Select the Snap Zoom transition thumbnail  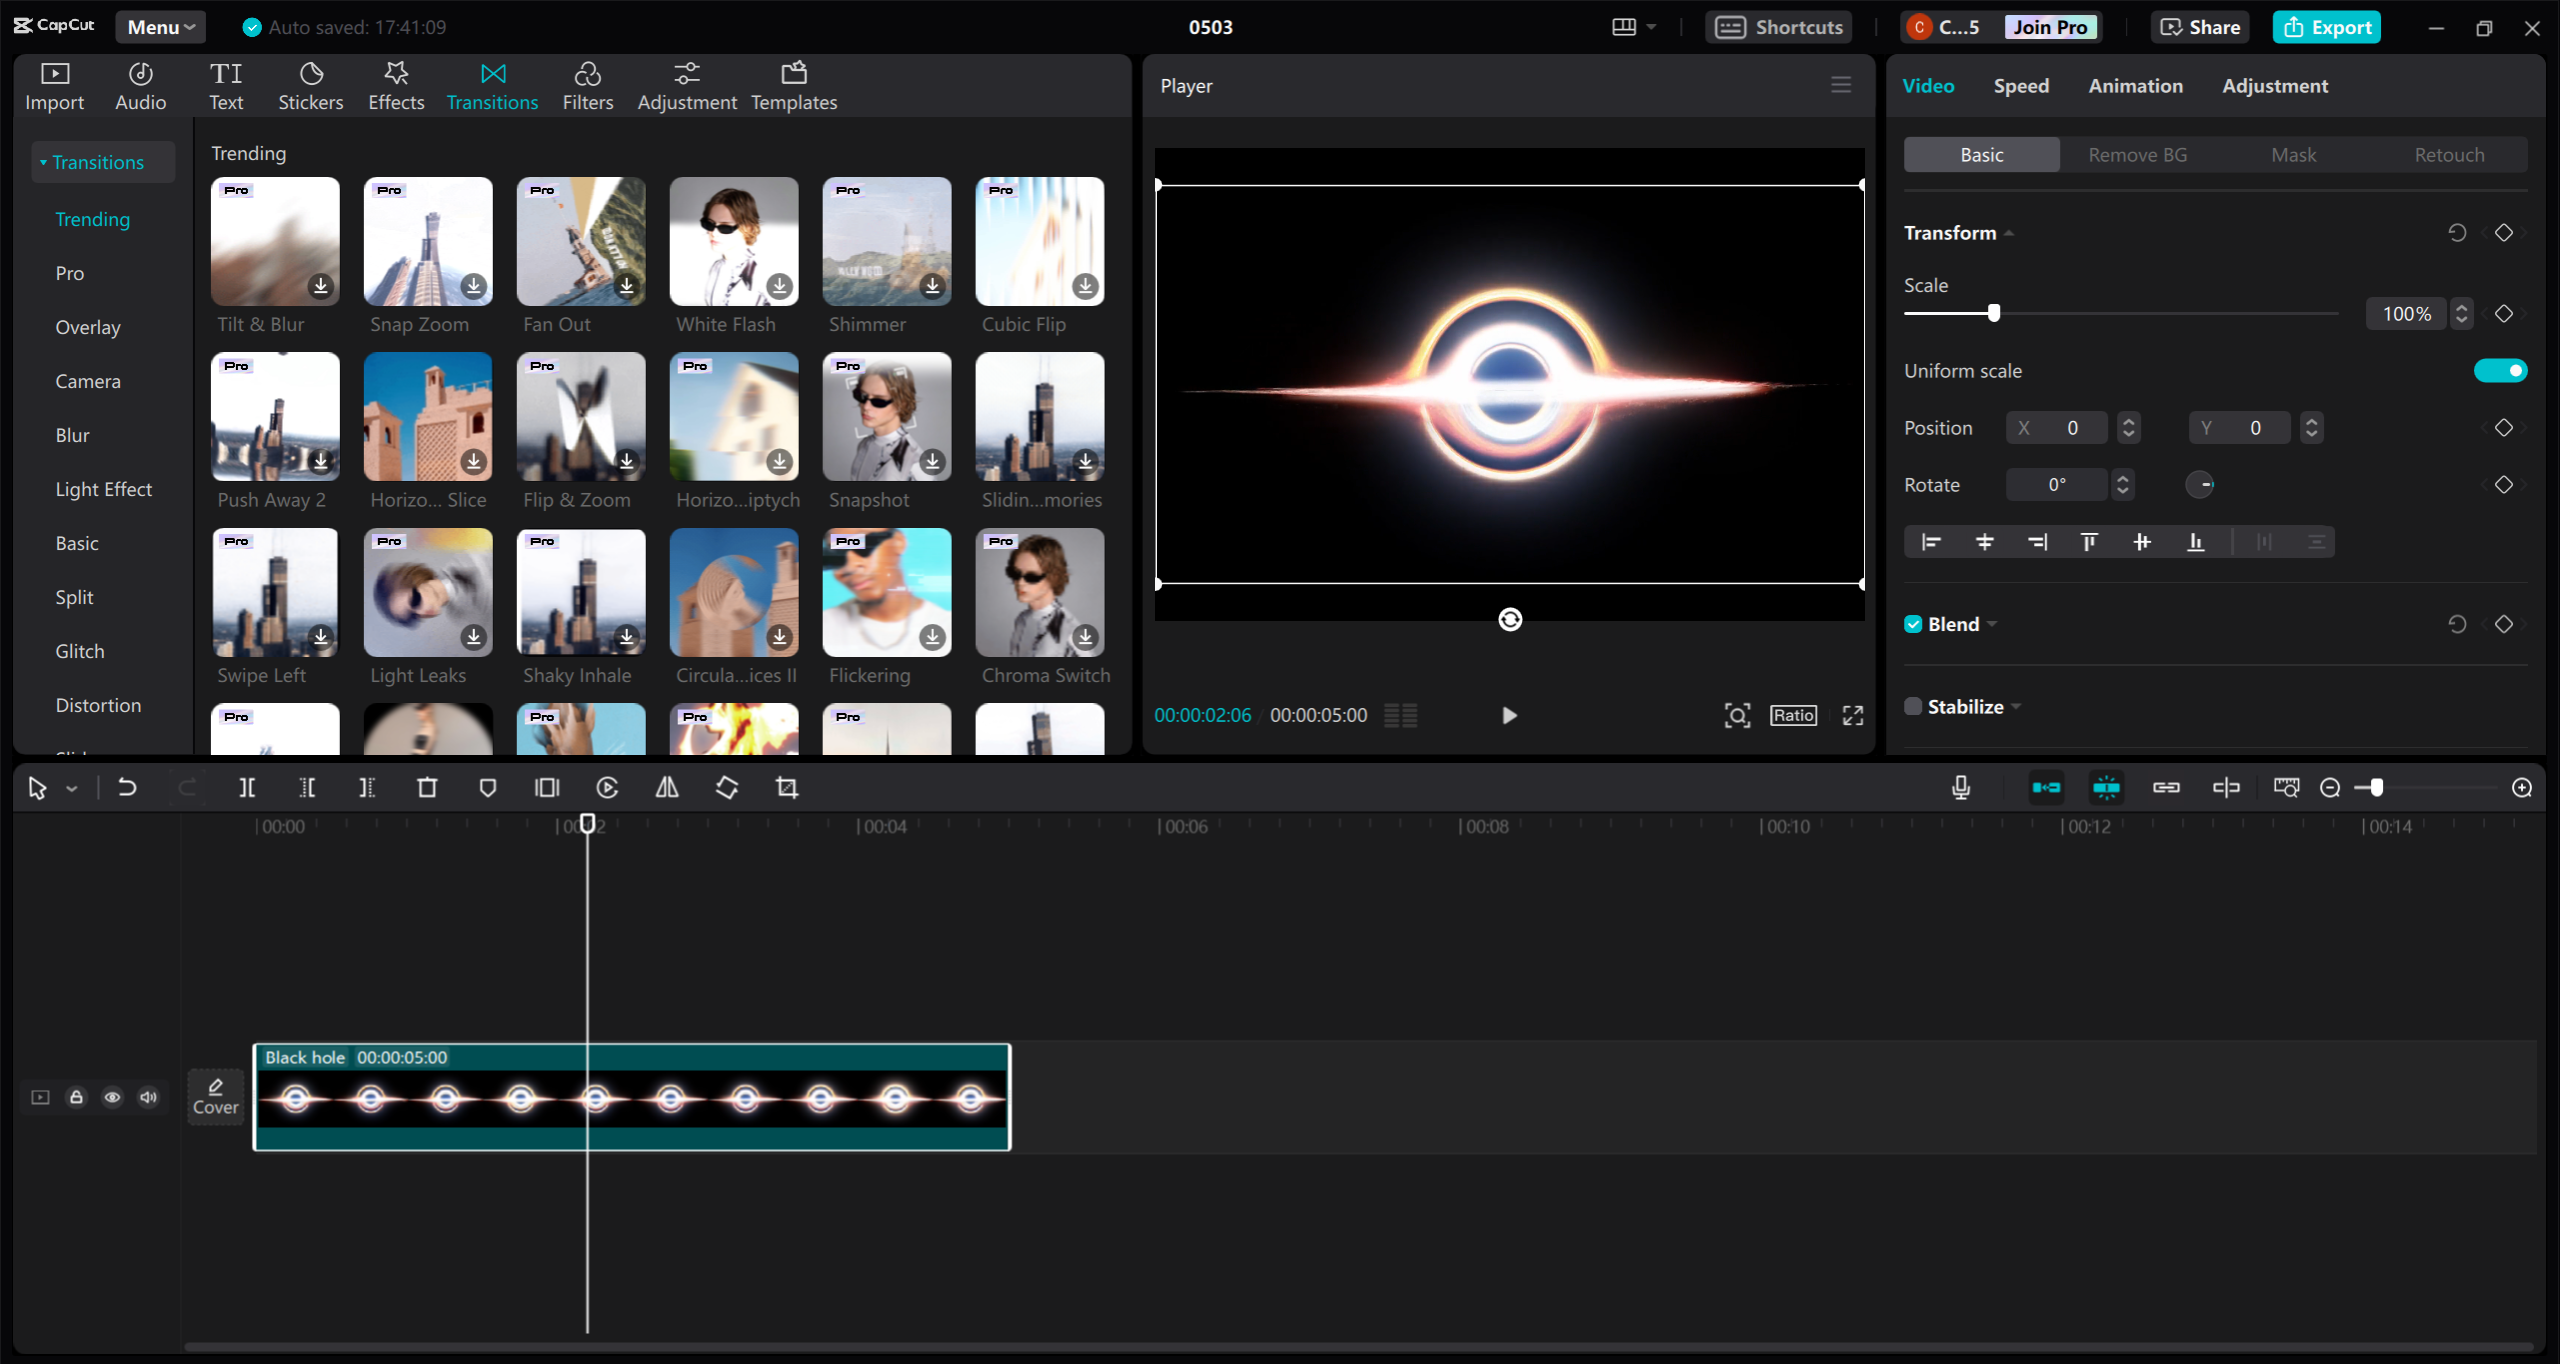tap(427, 241)
